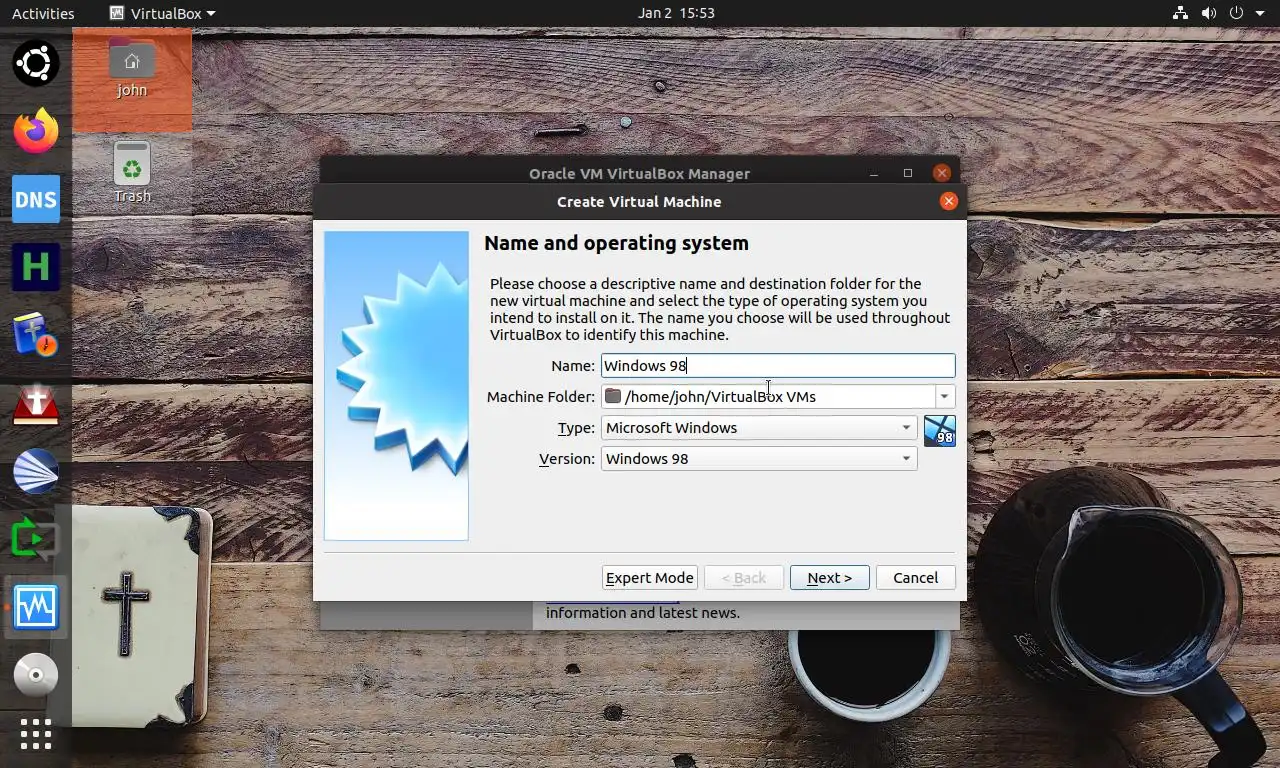Click the Name and operating system heading
1280x768 pixels.
click(x=616, y=243)
